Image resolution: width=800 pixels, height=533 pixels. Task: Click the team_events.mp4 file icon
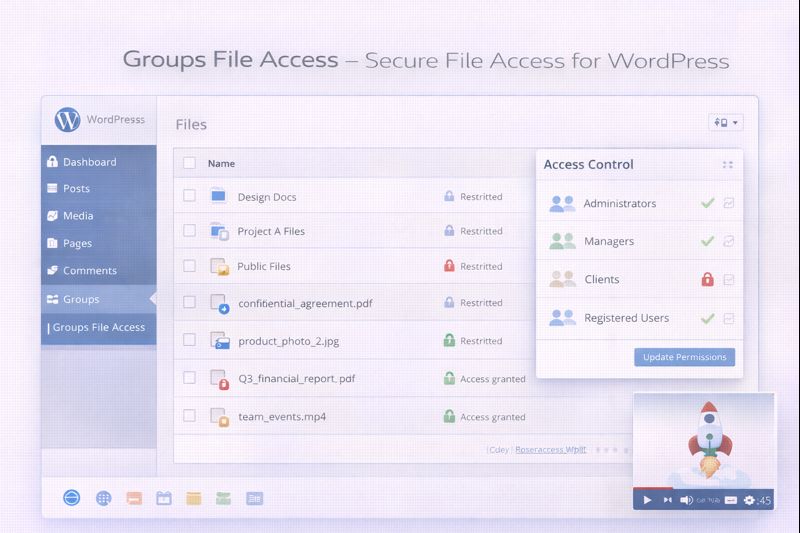point(220,417)
